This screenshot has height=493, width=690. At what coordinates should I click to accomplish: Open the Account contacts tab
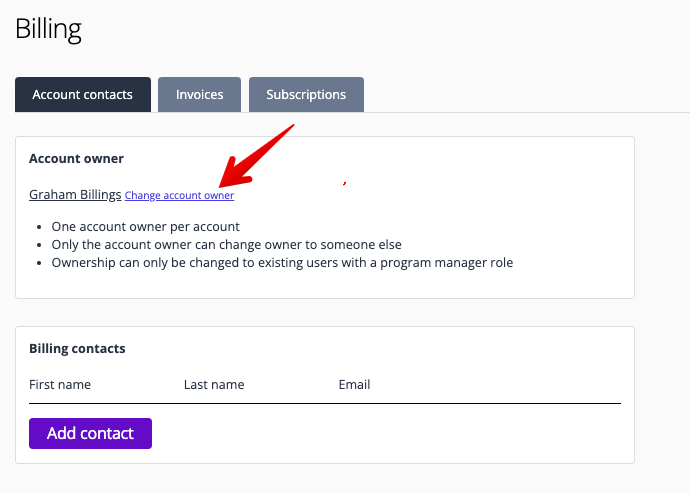click(x=83, y=95)
